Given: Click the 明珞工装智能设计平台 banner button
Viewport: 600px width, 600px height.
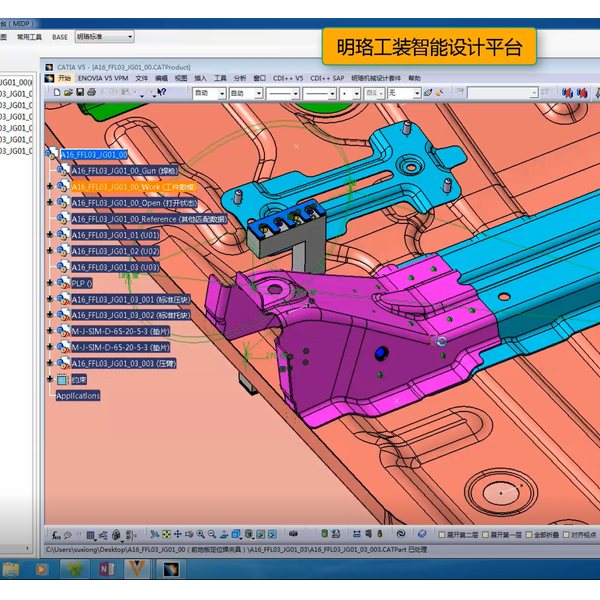Looking at the screenshot, I should [429, 46].
